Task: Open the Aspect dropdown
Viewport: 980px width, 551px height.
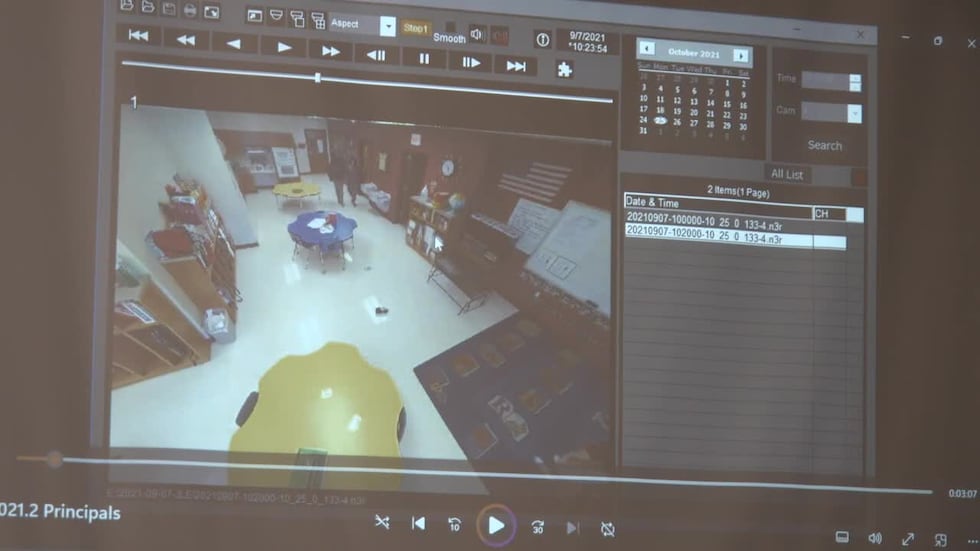Action: coord(387,26)
